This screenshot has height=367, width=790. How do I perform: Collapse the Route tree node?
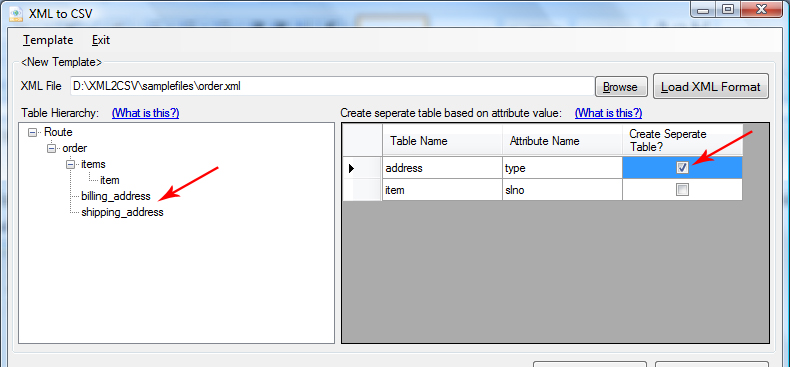pyautogui.click(x=33, y=132)
